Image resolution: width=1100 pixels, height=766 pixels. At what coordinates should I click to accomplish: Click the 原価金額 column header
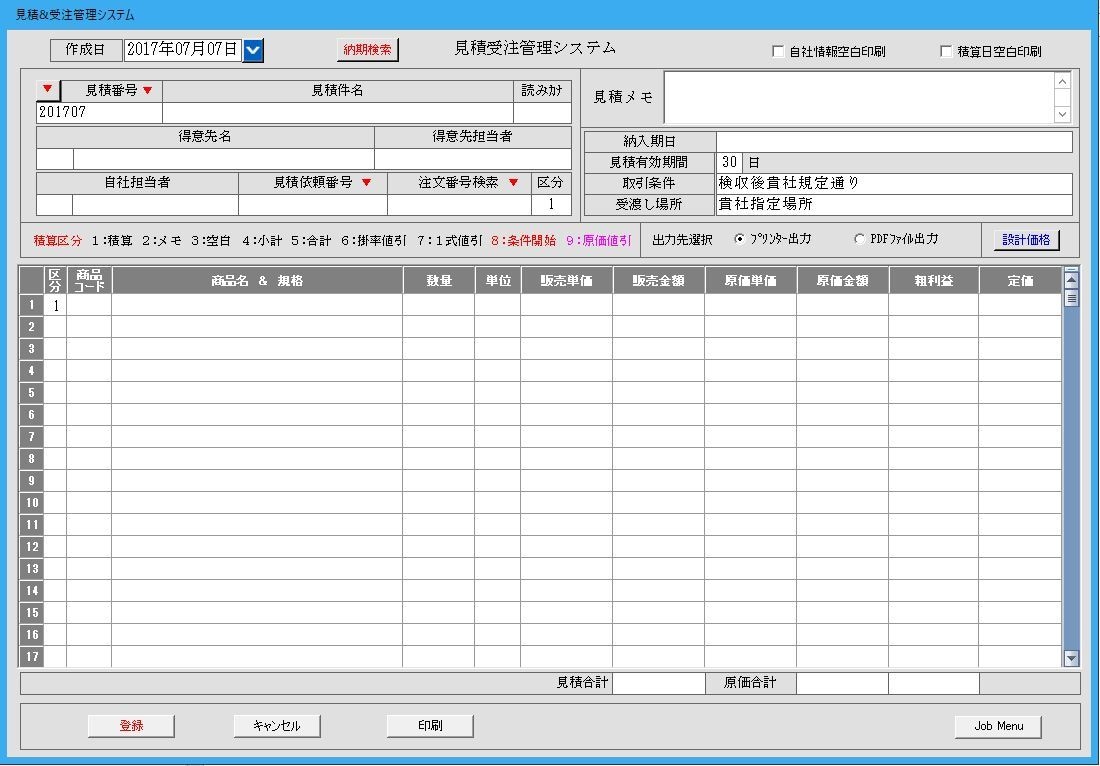click(x=843, y=281)
